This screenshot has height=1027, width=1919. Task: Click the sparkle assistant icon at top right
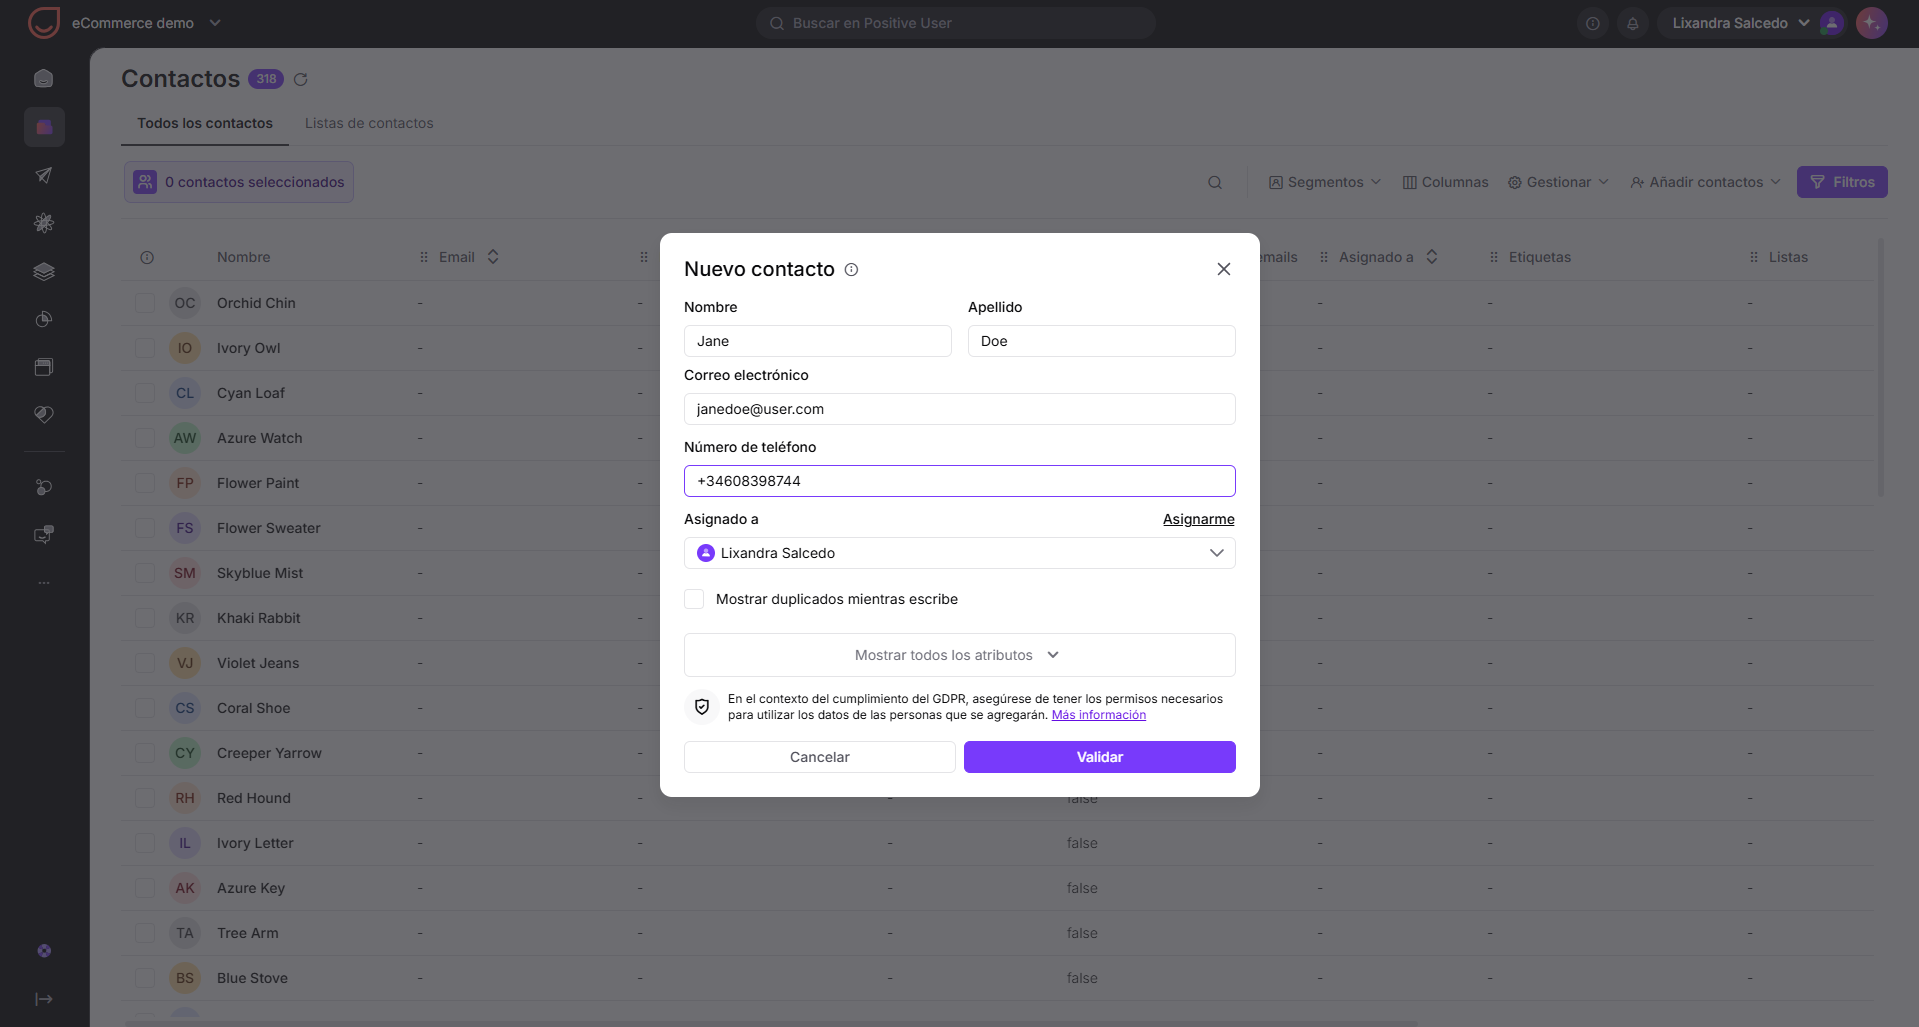coord(1871,23)
